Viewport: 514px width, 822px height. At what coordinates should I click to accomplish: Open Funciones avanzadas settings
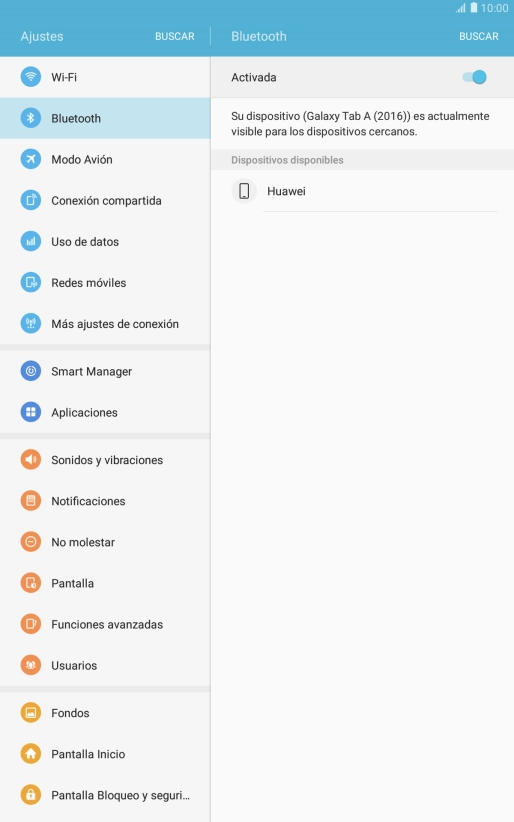(105, 624)
